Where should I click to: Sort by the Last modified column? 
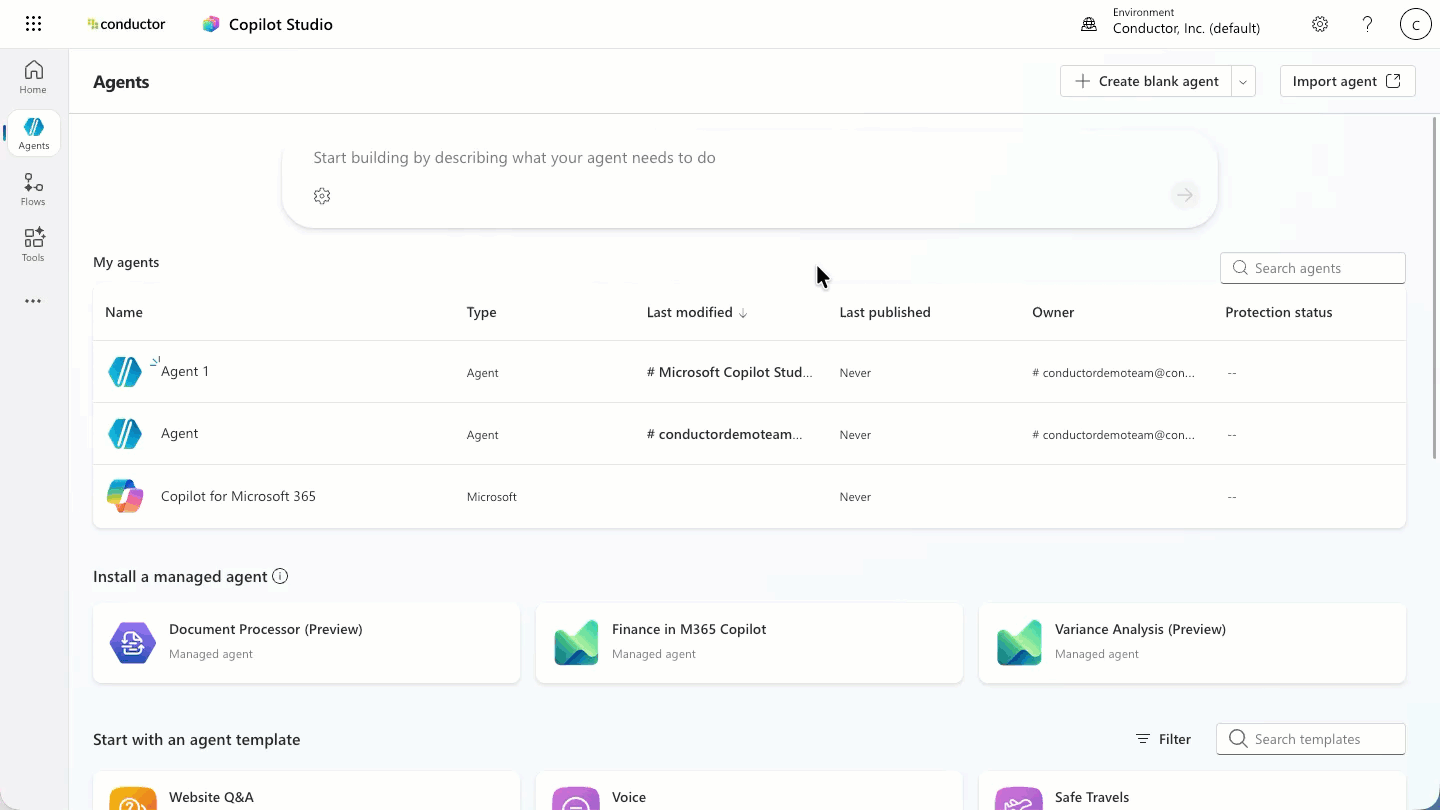tap(697, 312)
